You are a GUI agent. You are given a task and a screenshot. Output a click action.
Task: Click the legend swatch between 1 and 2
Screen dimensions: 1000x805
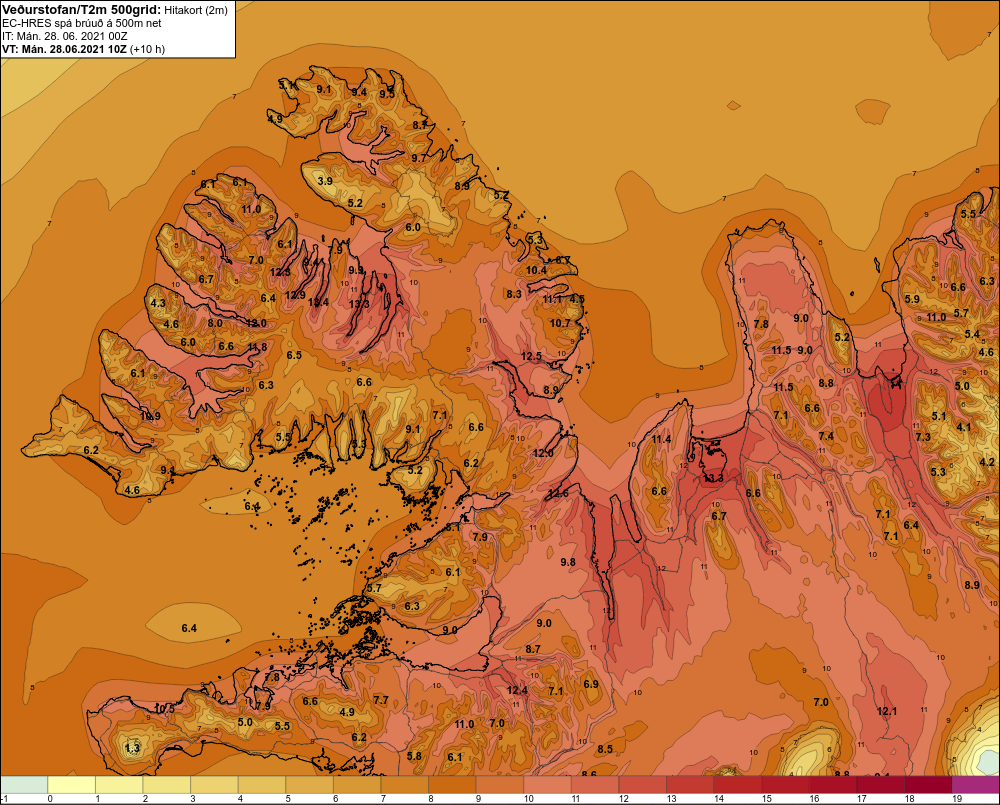[x=119, y=785]
